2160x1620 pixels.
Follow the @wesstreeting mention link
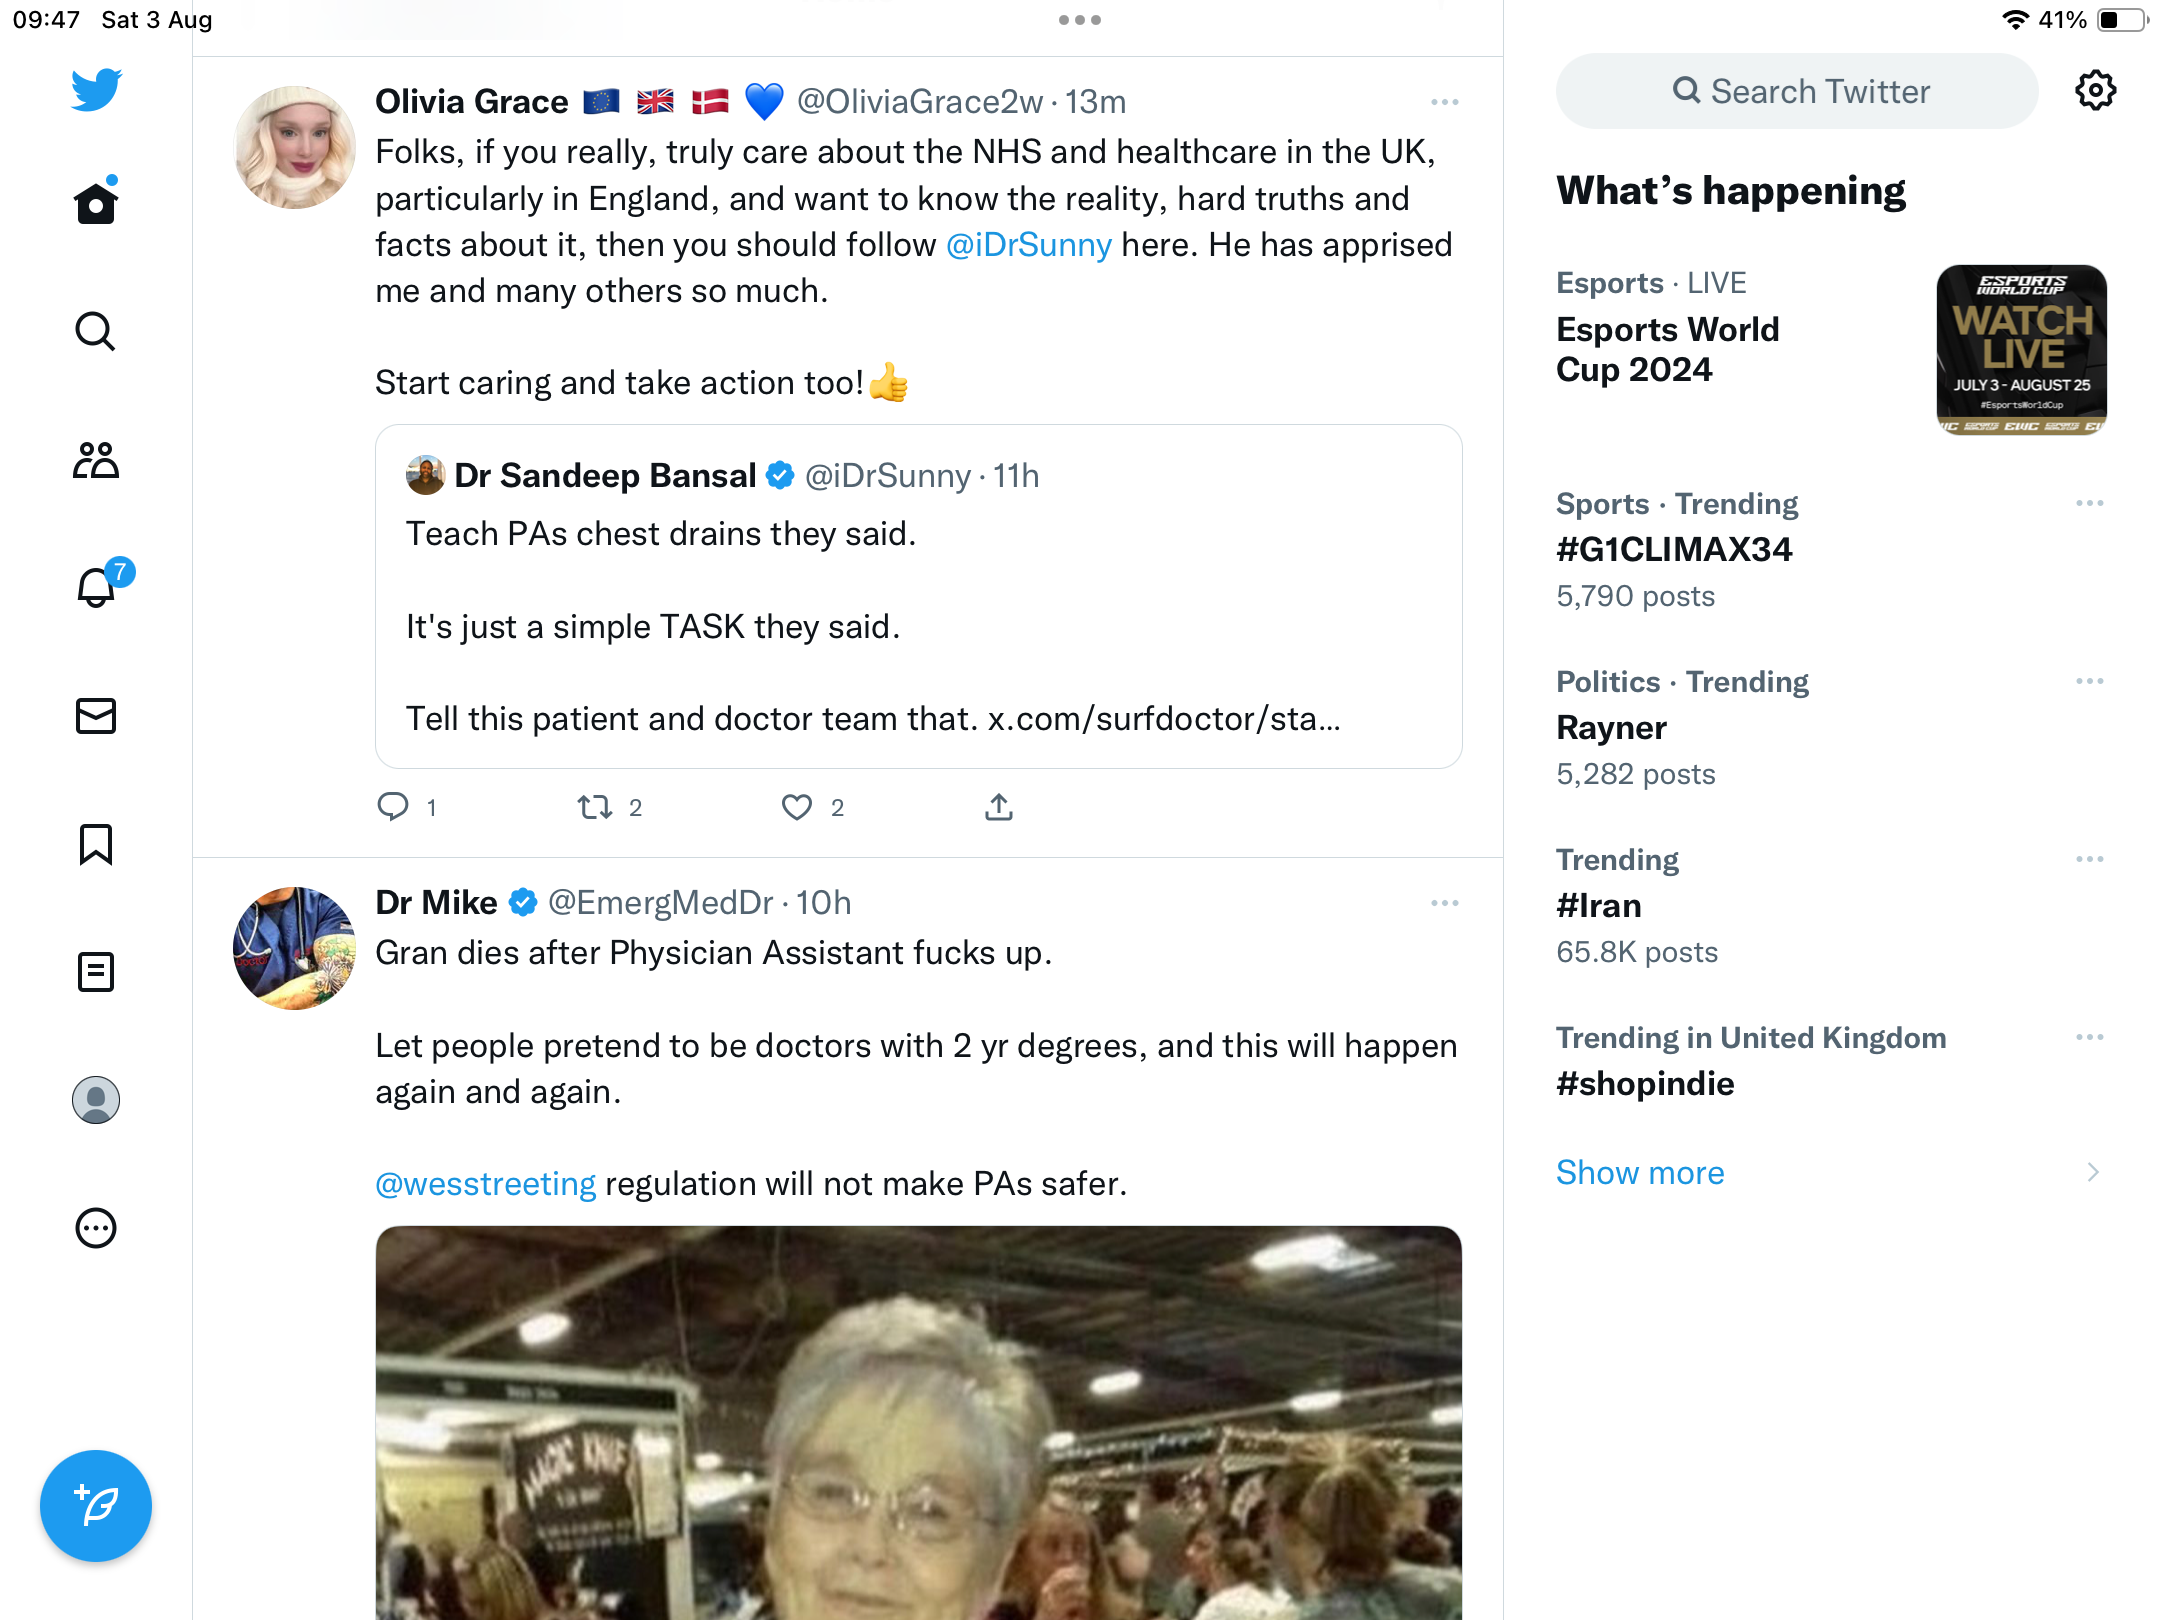click(x=486, y=1184)
